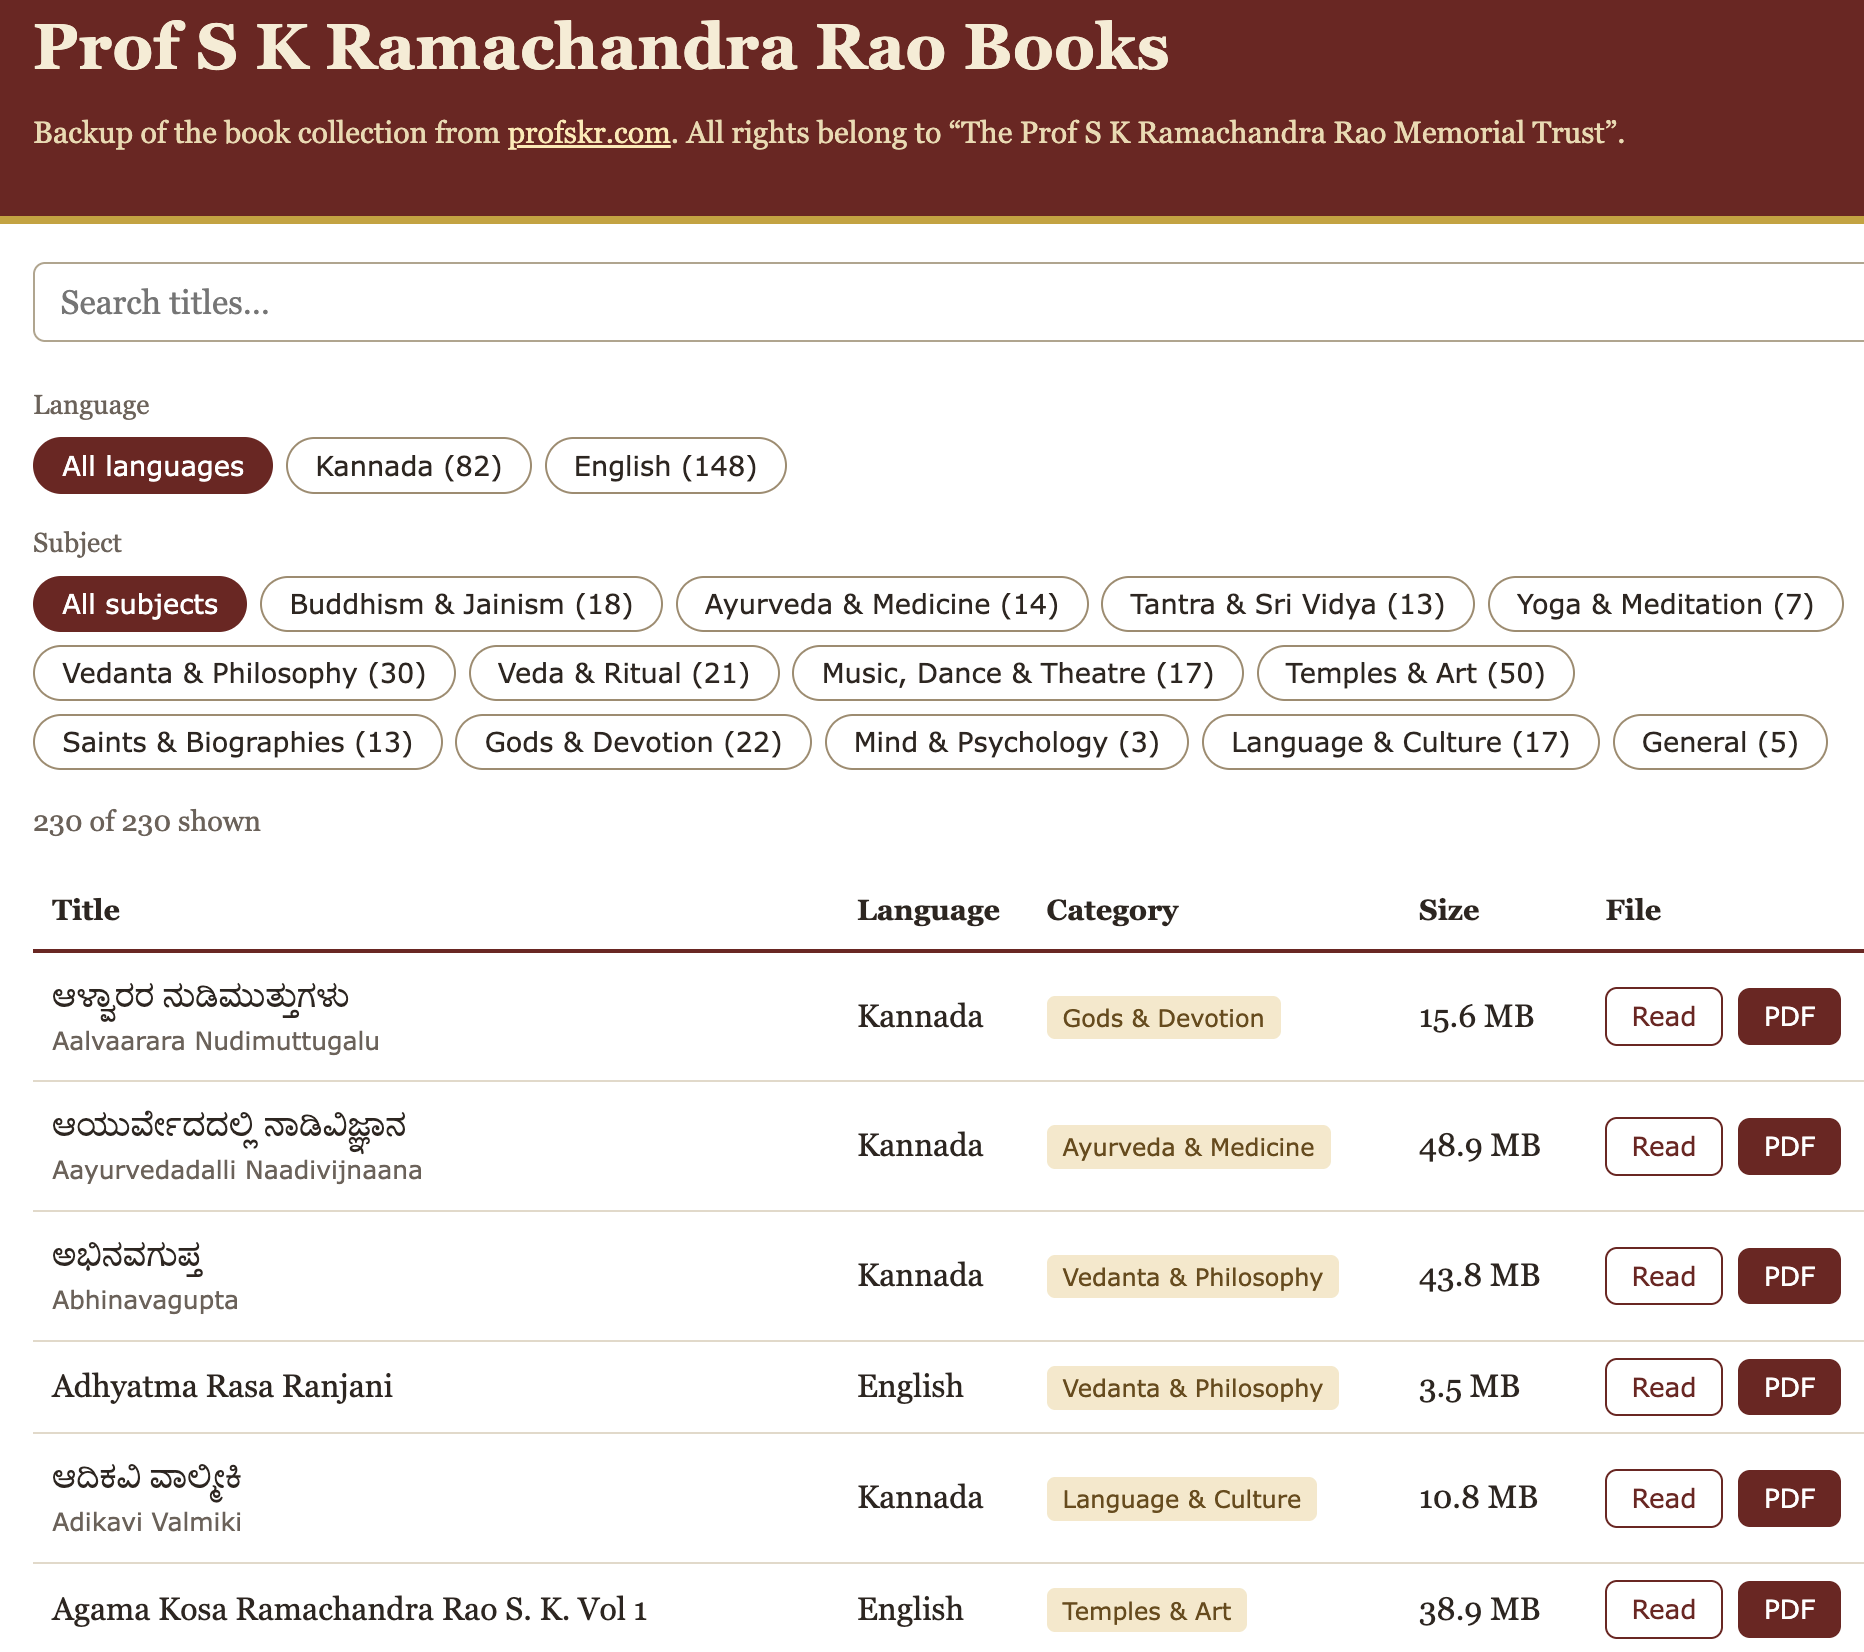1864x1652 pixels.
Task: Click Language & Culture tag for Adikavi Valmiki
Action: (1181, 1499)
